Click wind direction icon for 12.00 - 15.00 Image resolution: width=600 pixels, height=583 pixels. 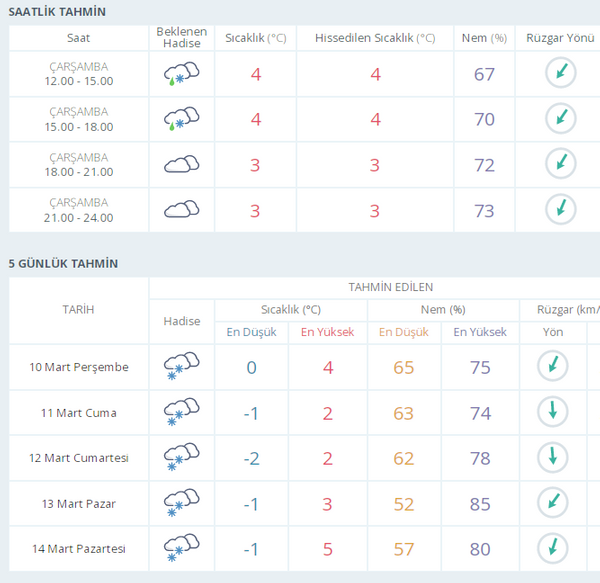point(560,74)
